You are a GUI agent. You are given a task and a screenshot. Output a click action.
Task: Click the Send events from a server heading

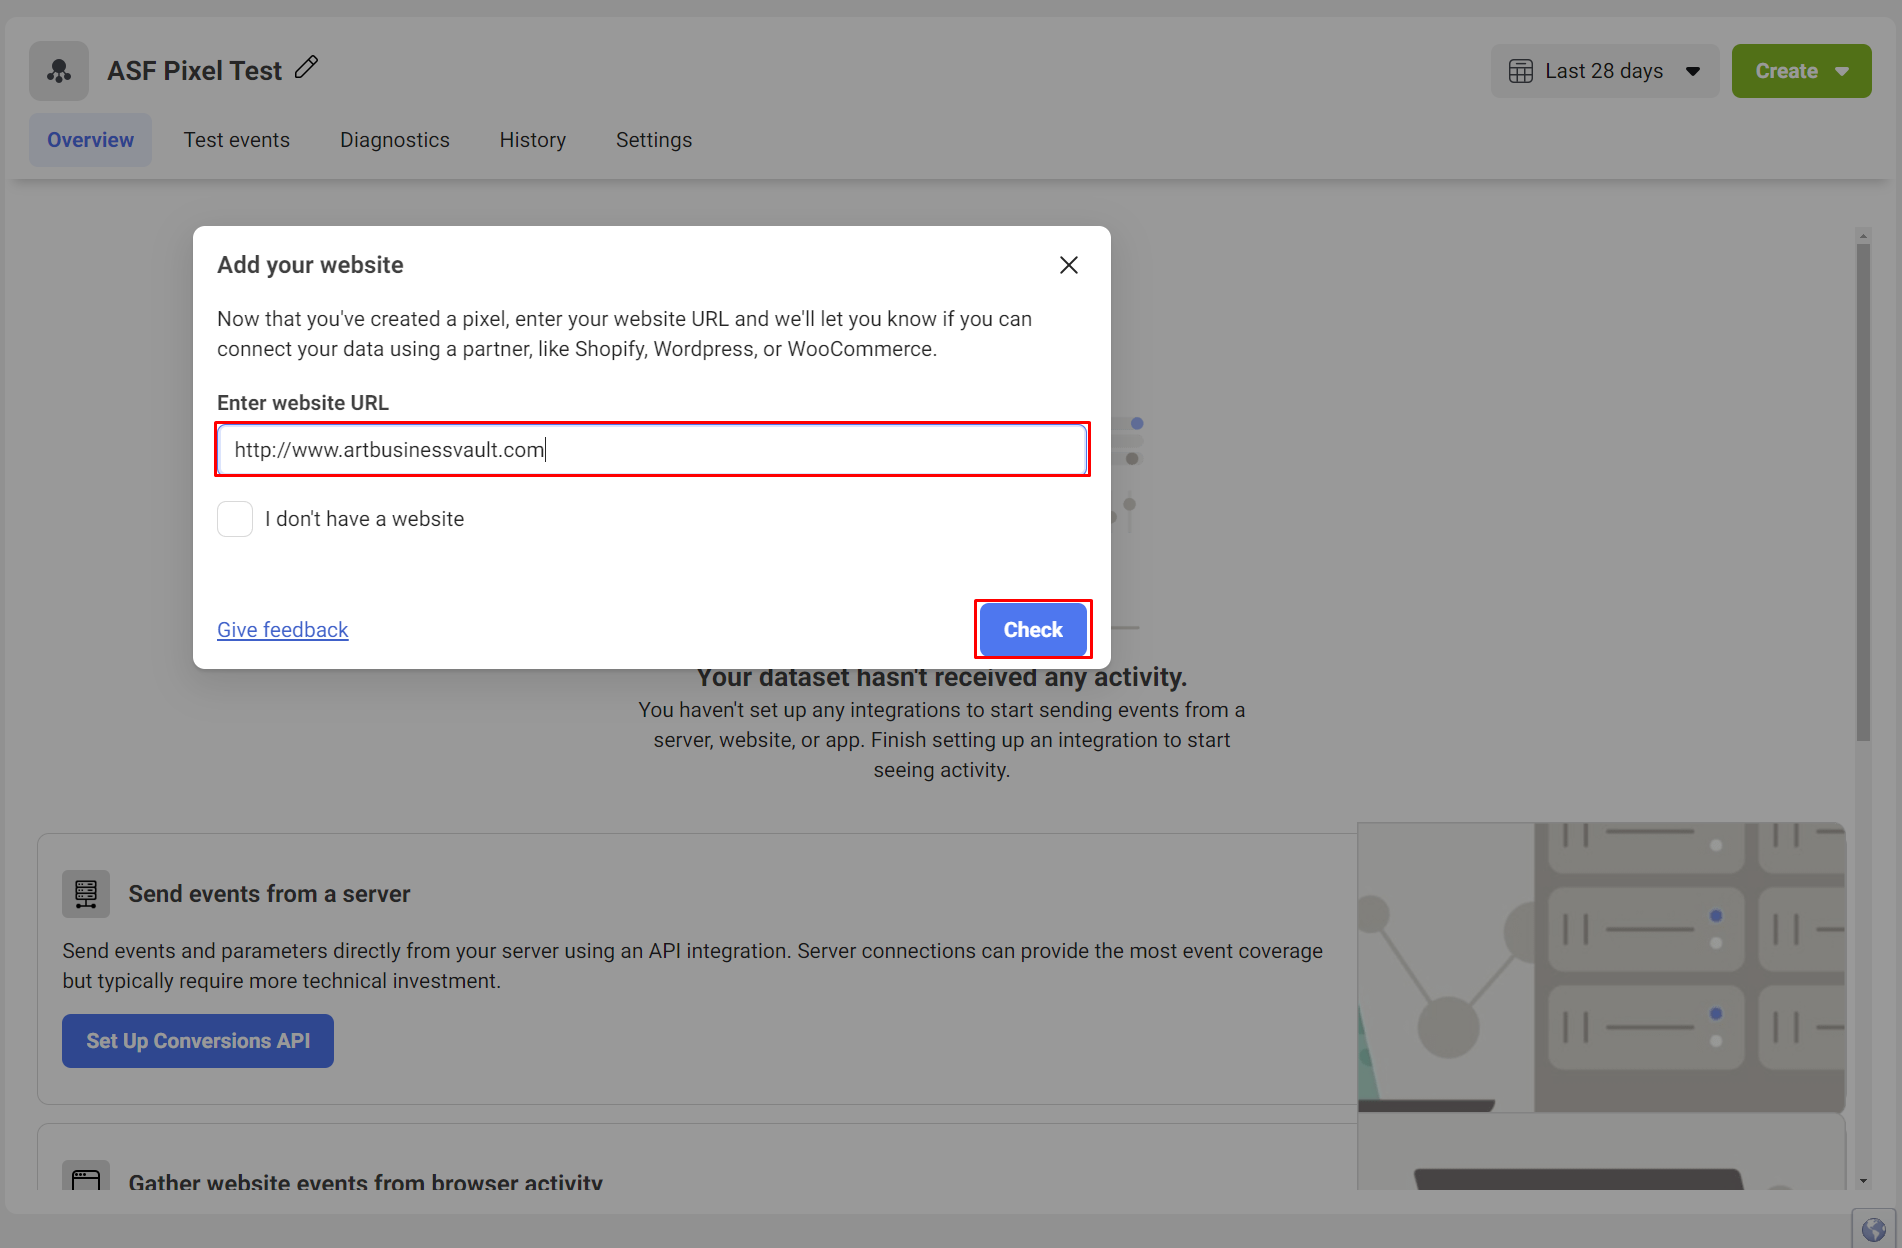[x=269, y=894]
